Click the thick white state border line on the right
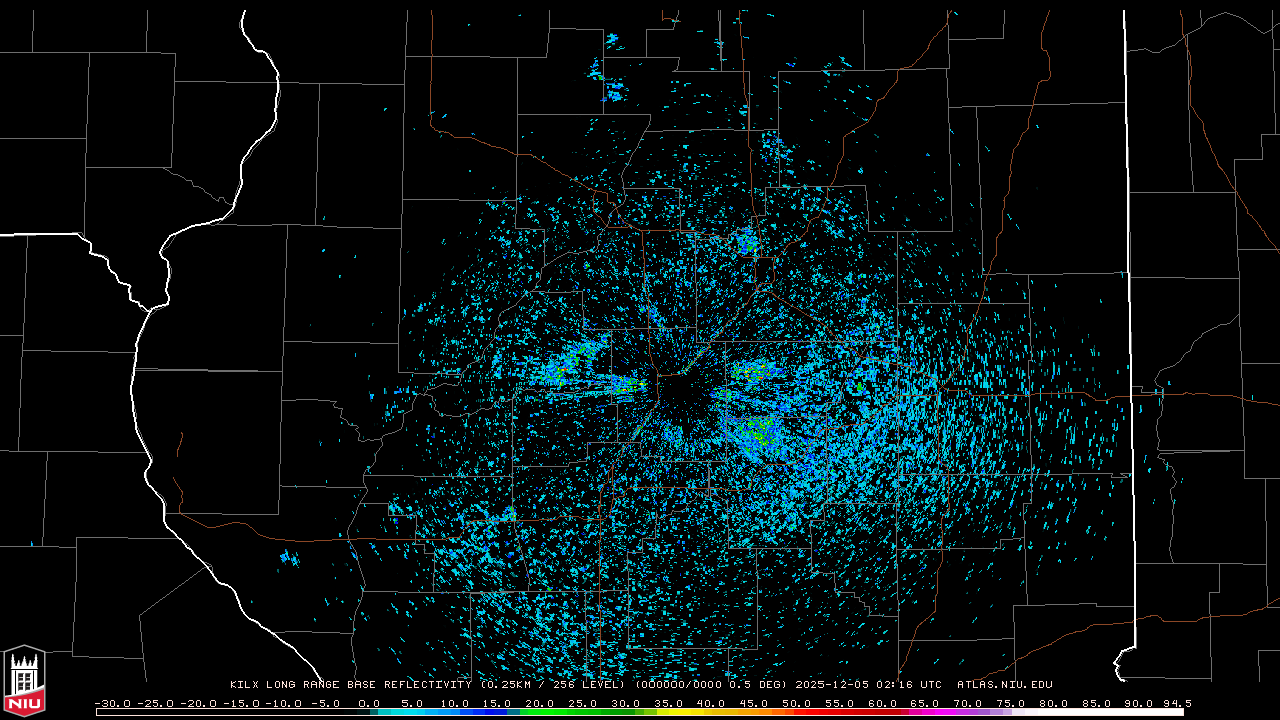 (x=1128, y=300)
